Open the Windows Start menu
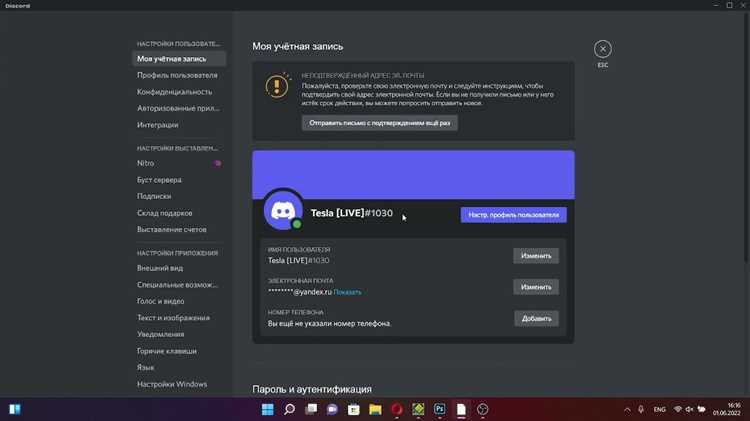Screen dimensions: 750x421 click(268, 410)
